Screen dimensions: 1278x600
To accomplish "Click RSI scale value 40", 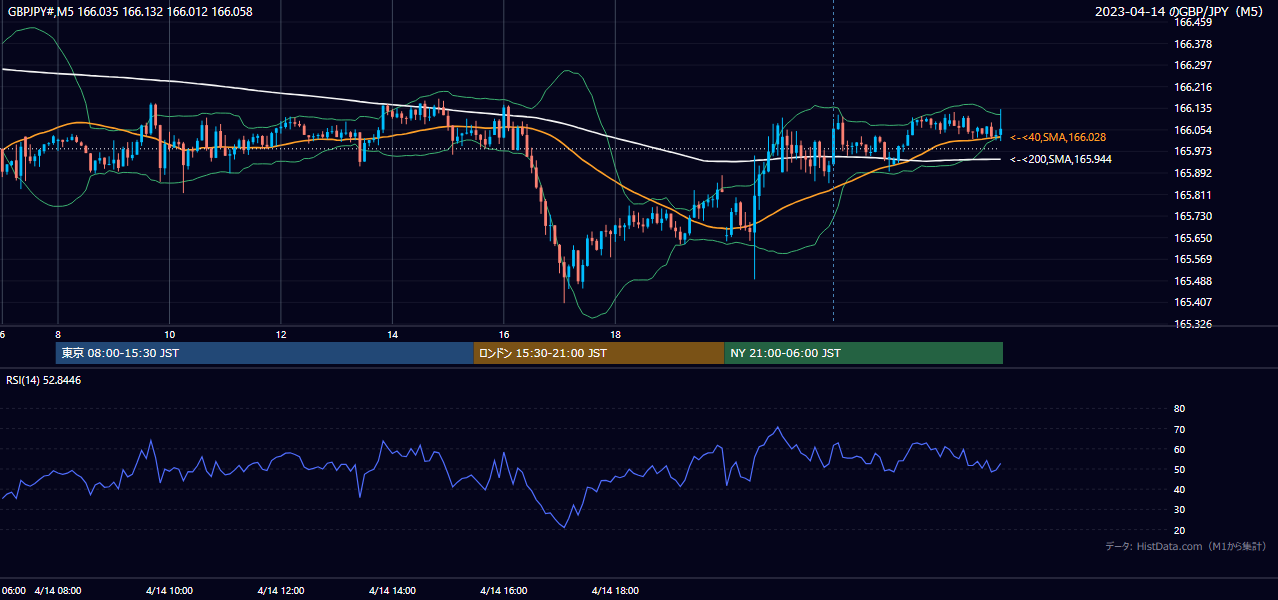I will [1179, 489].
